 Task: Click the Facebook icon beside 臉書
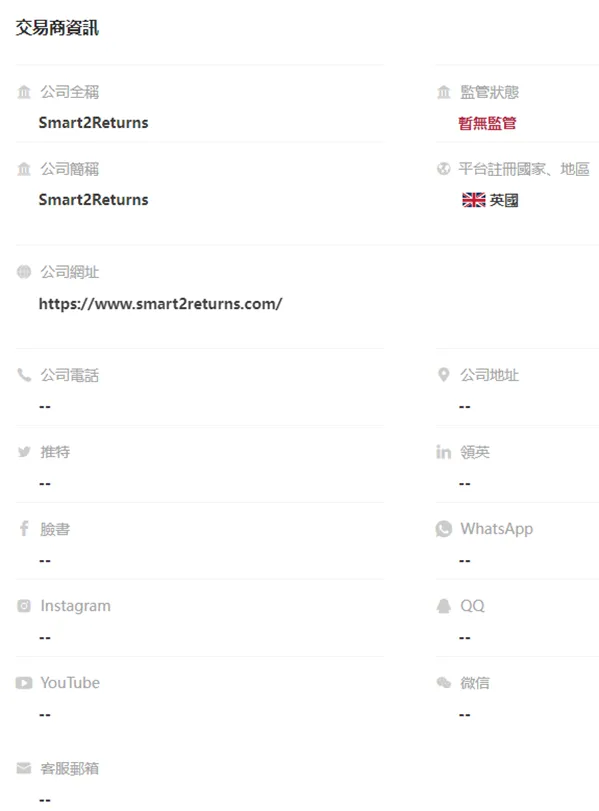click(24, 528)
